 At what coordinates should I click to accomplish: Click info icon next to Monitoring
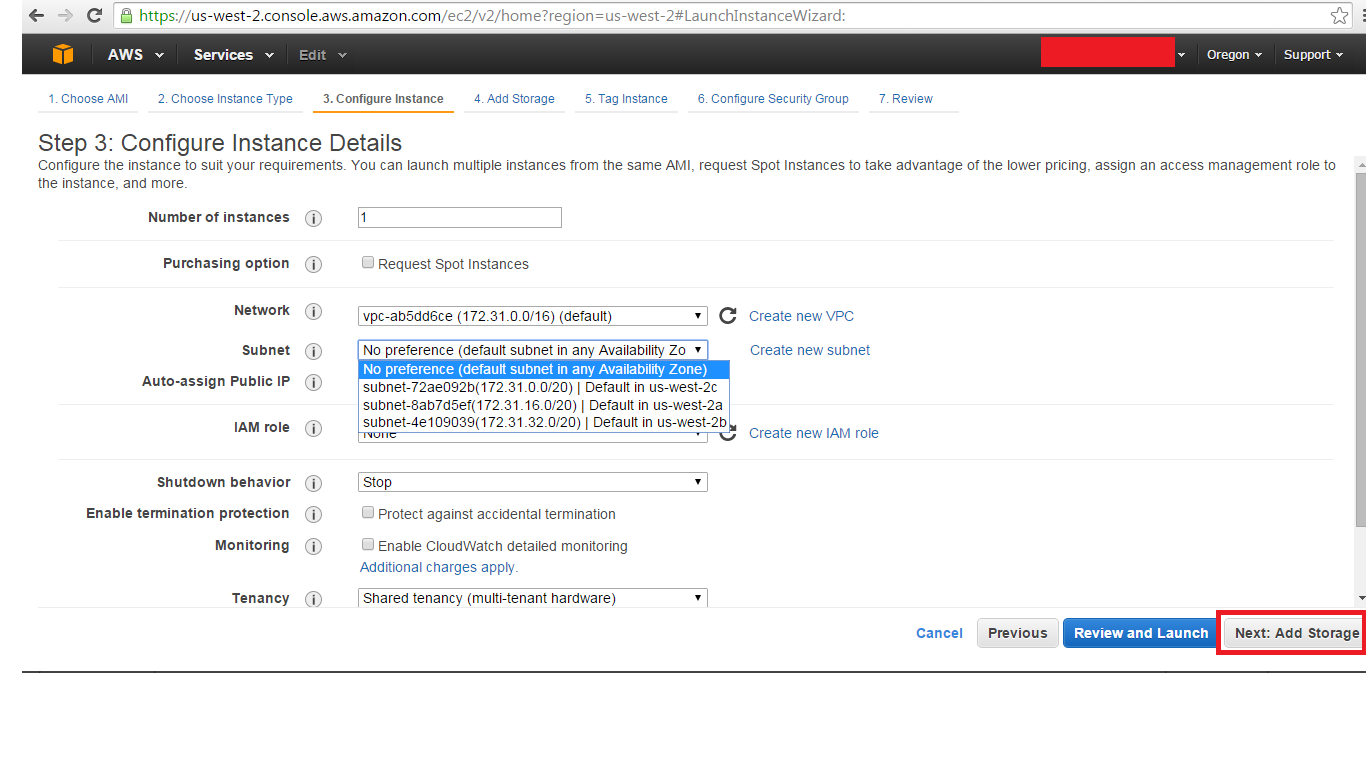click(x=313, y=546)
